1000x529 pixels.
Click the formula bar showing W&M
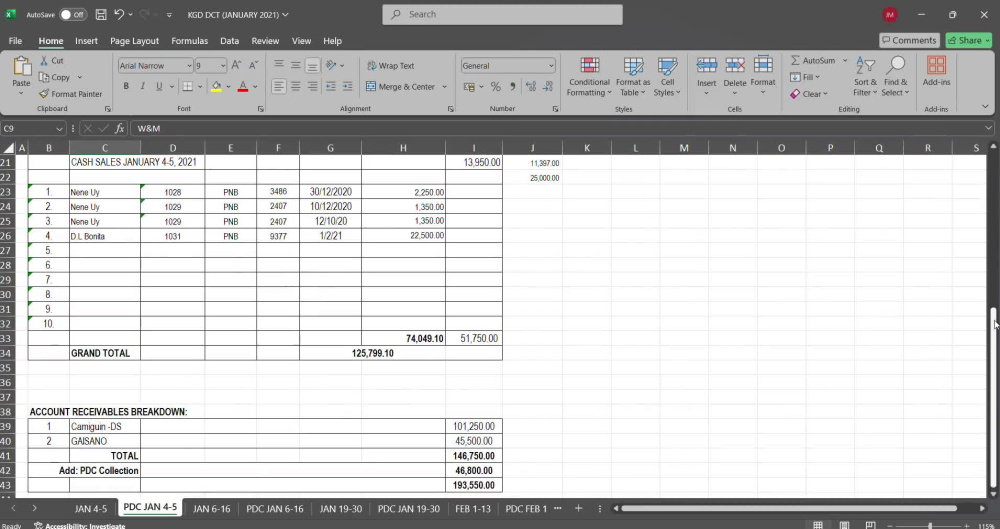[561, 128]
